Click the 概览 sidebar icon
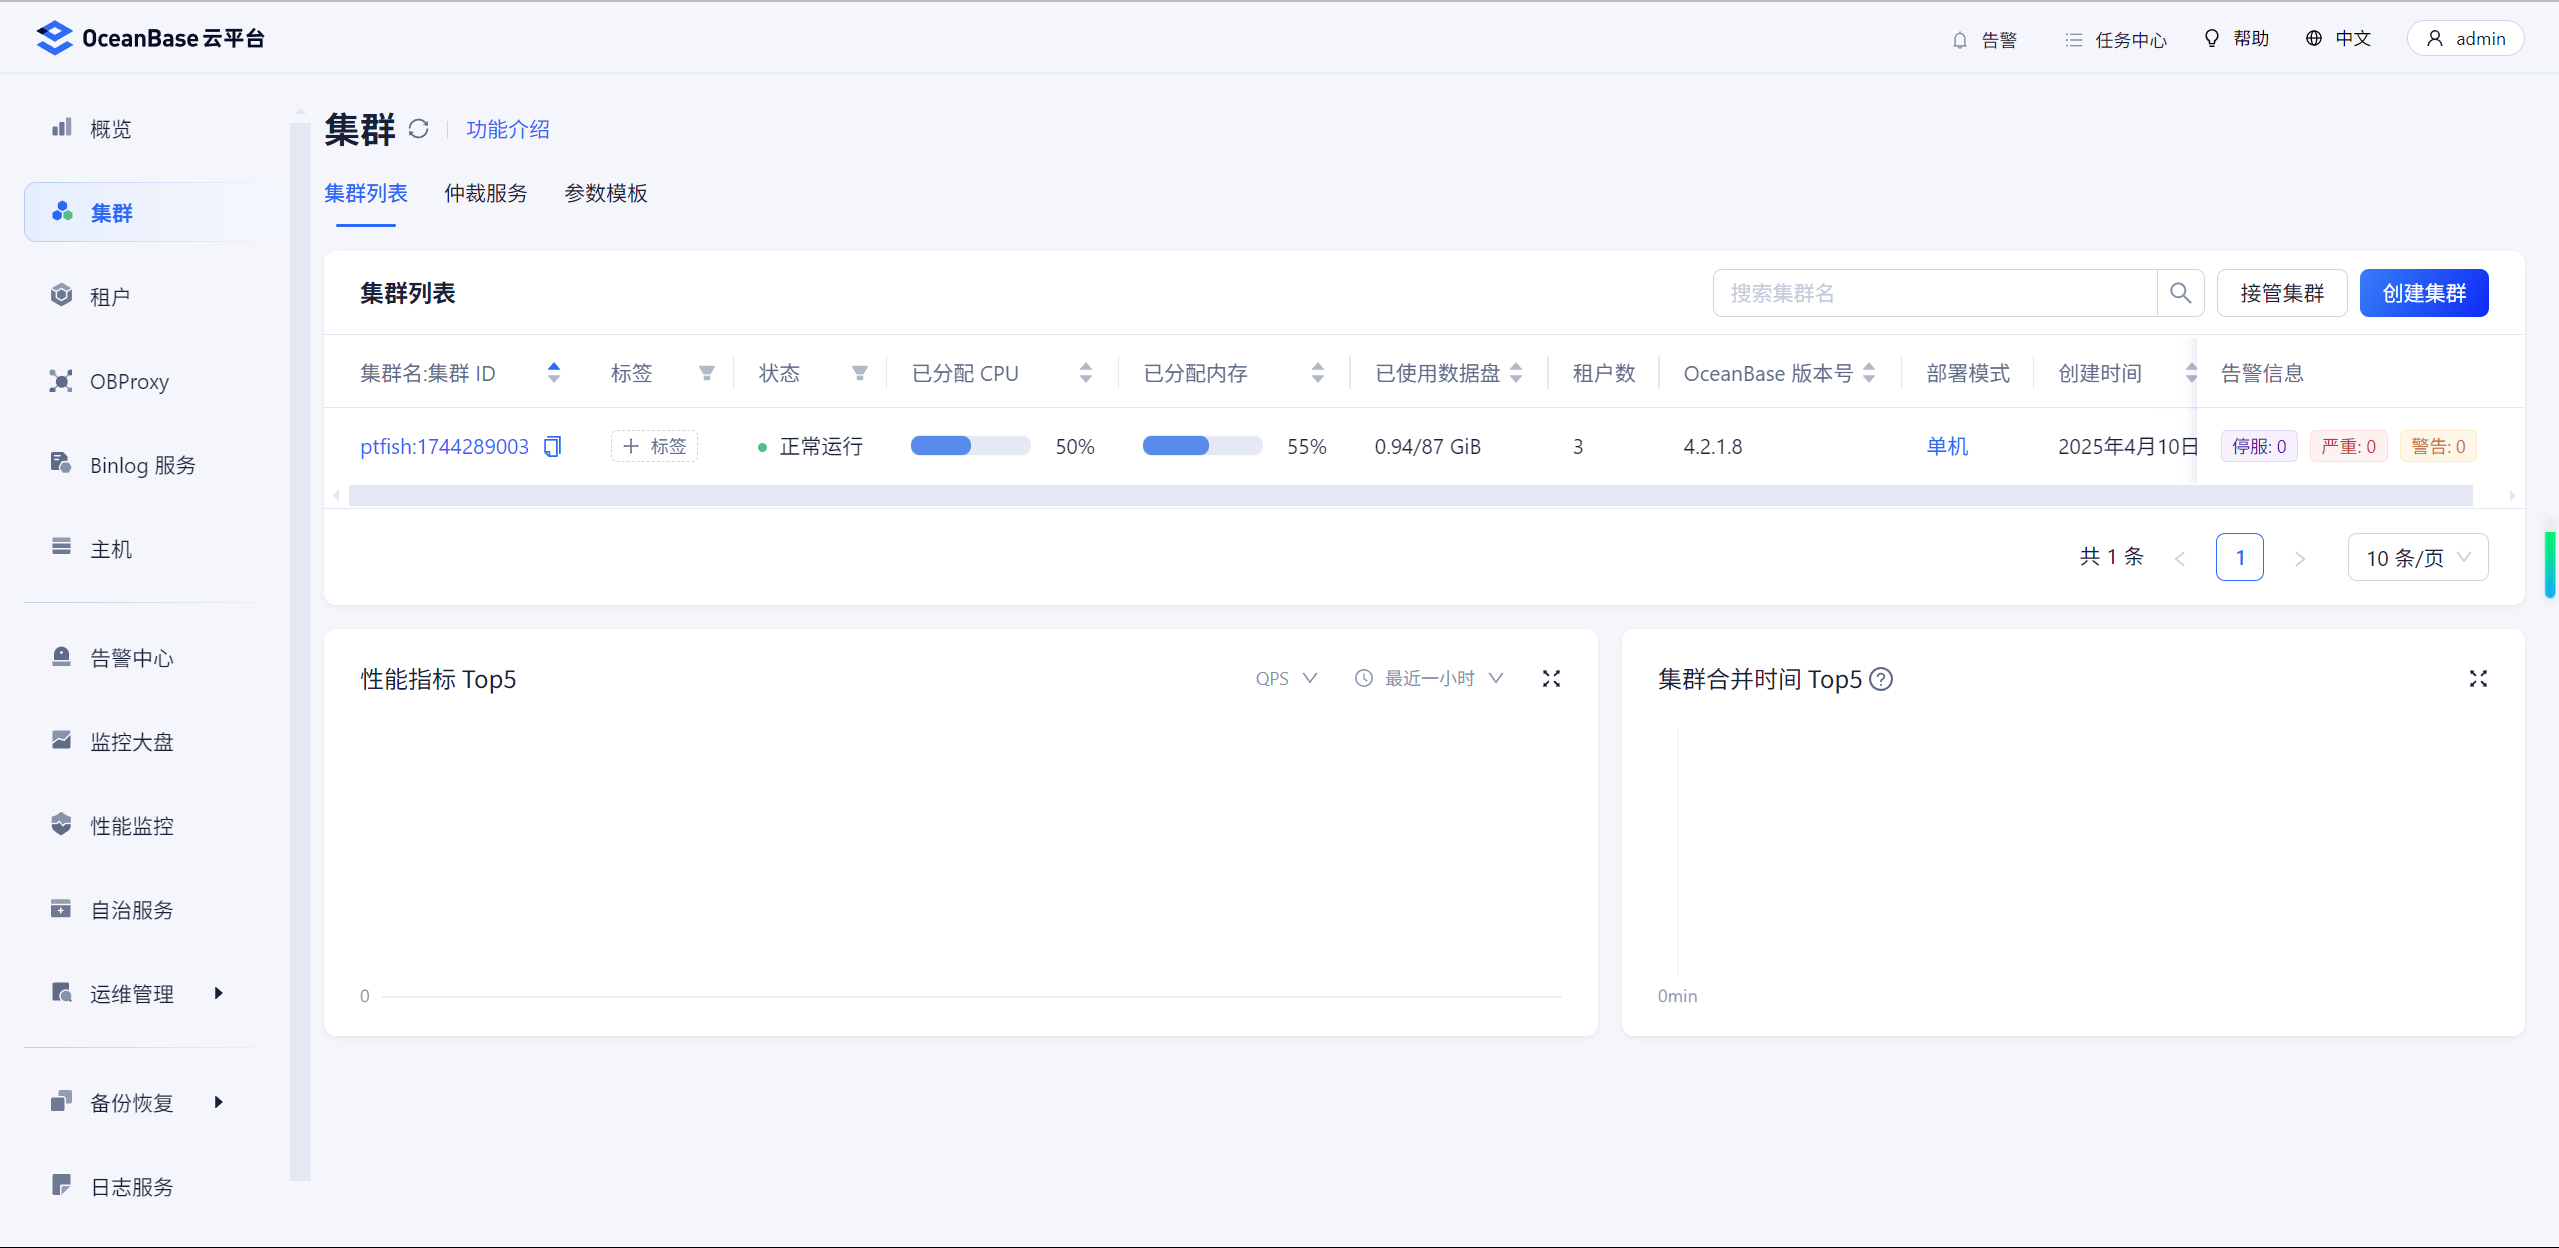This screenshot has width=2559, height=1248. tap(62, 127)
